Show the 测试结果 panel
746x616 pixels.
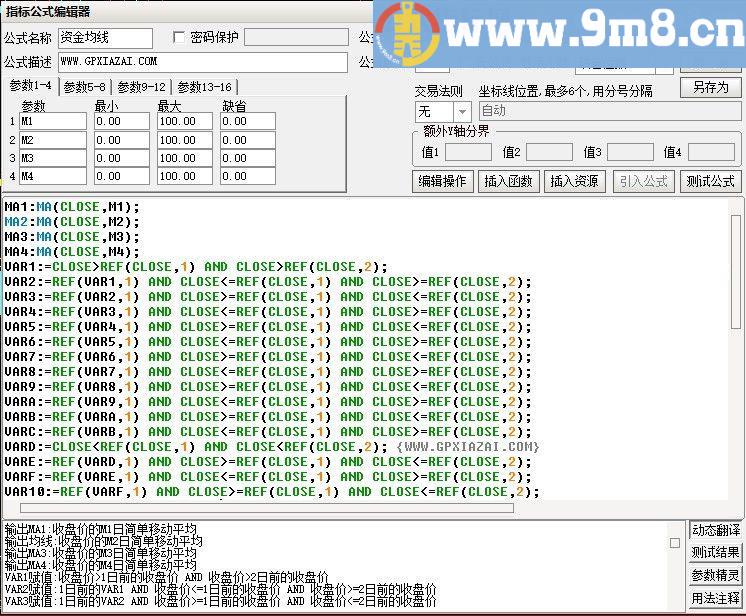(716, 553)
